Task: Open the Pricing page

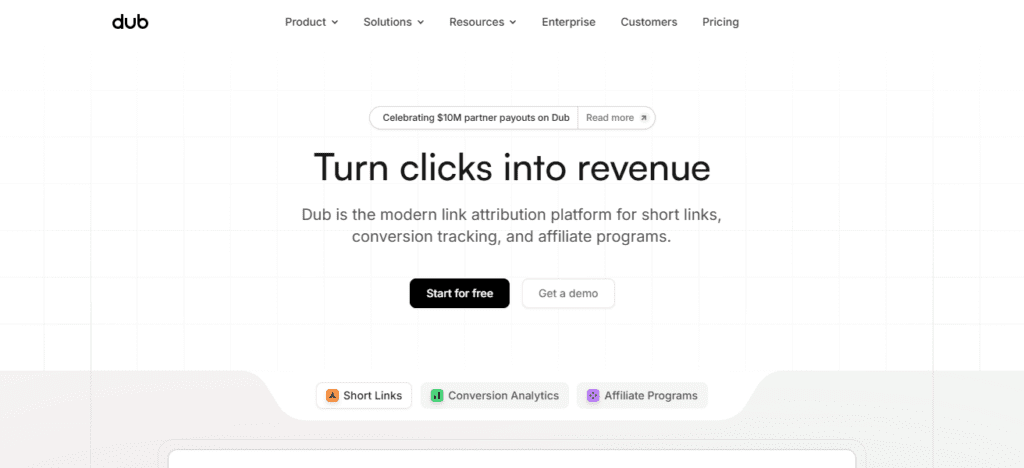Action: 720,22
